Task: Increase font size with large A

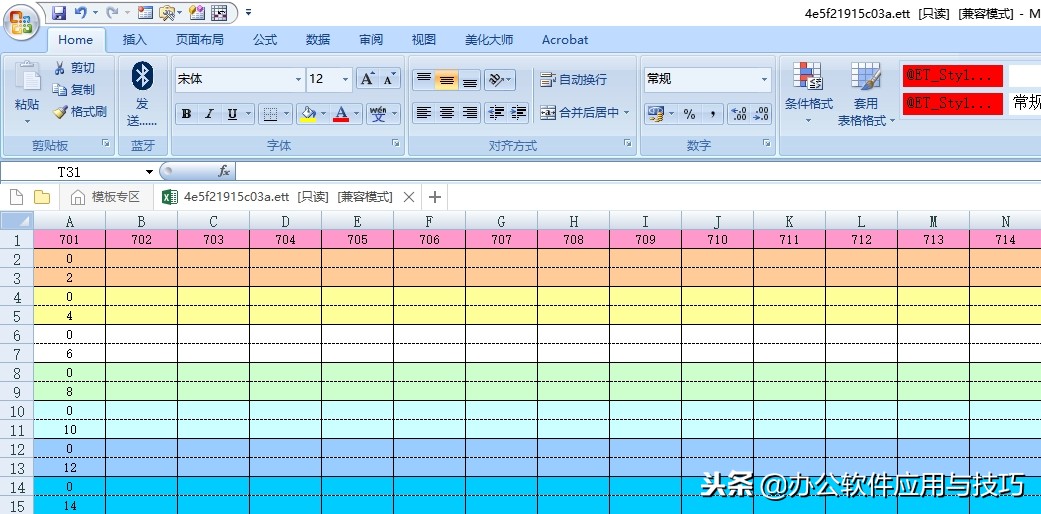Action: [366, 79]
